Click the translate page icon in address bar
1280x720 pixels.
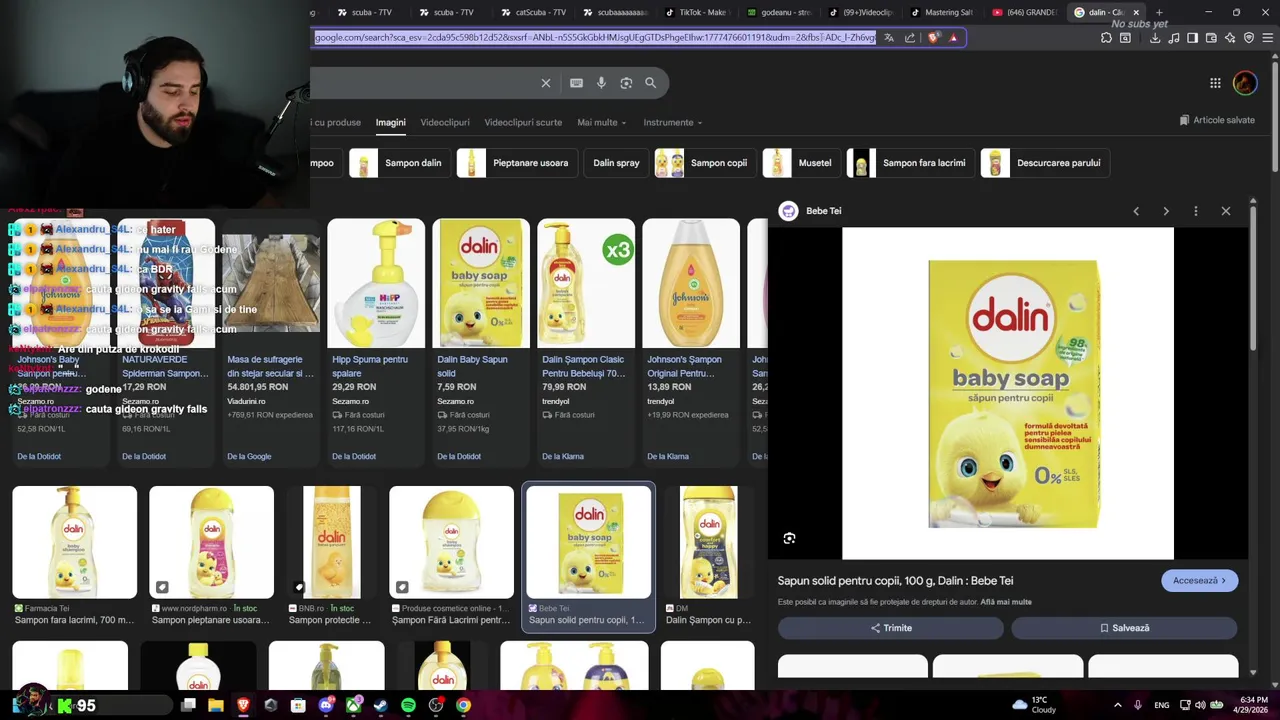coord(889,38)
